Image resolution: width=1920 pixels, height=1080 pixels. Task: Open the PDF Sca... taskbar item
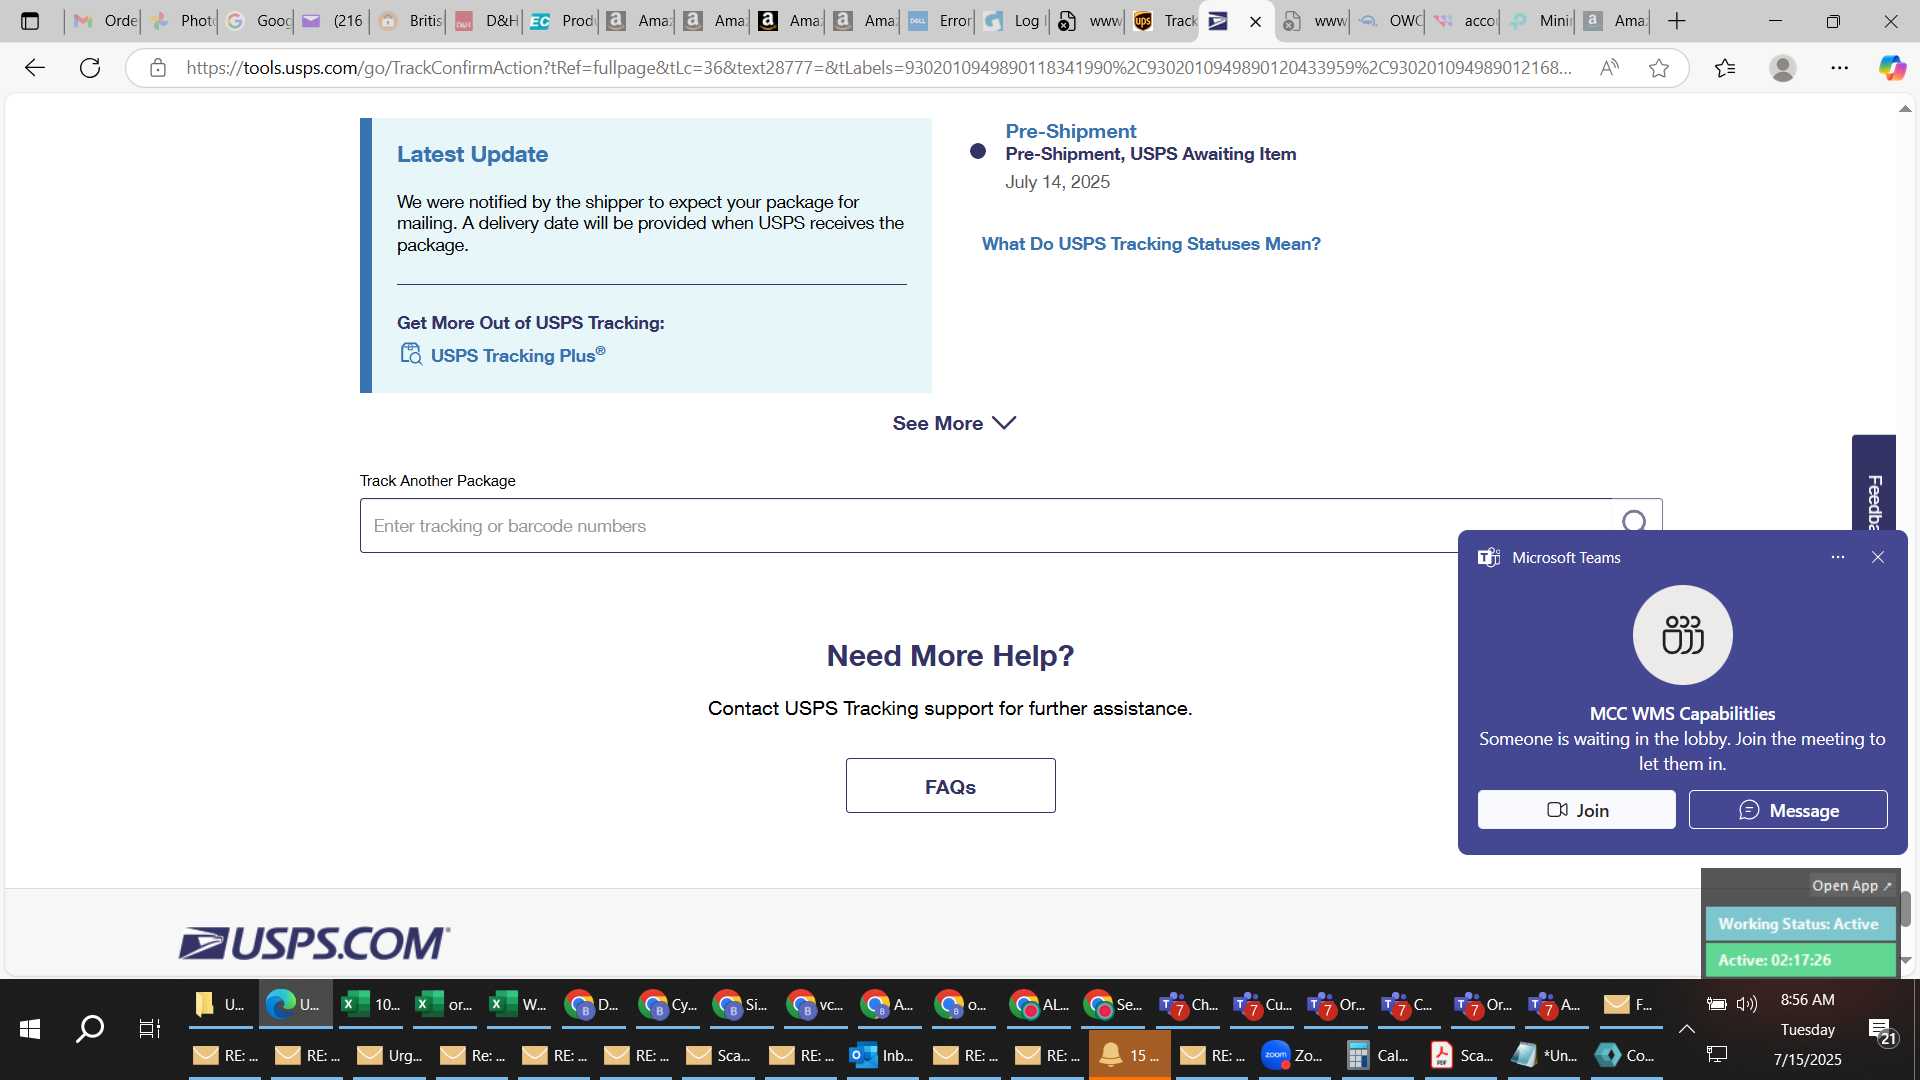[1461, 1055]
